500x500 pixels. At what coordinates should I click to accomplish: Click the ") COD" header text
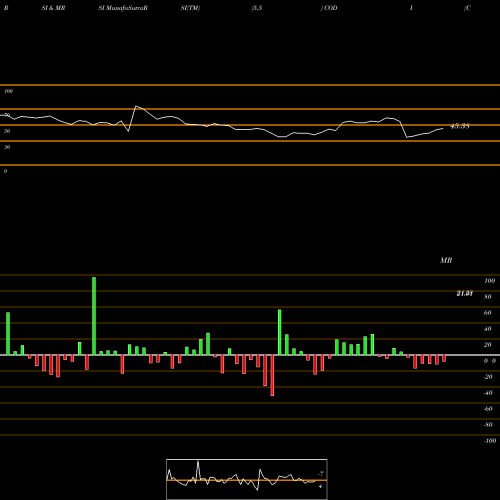coord(329,8)
